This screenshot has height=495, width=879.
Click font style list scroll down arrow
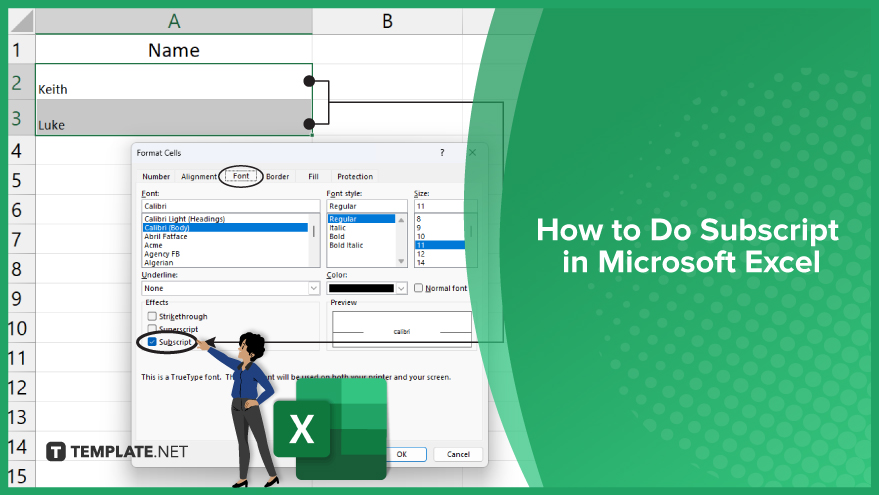[401, 261]
